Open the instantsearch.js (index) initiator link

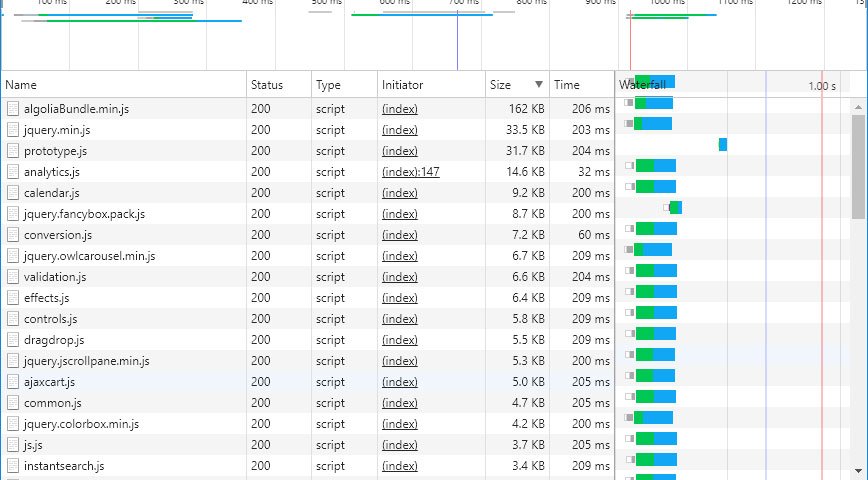point(400,466)
